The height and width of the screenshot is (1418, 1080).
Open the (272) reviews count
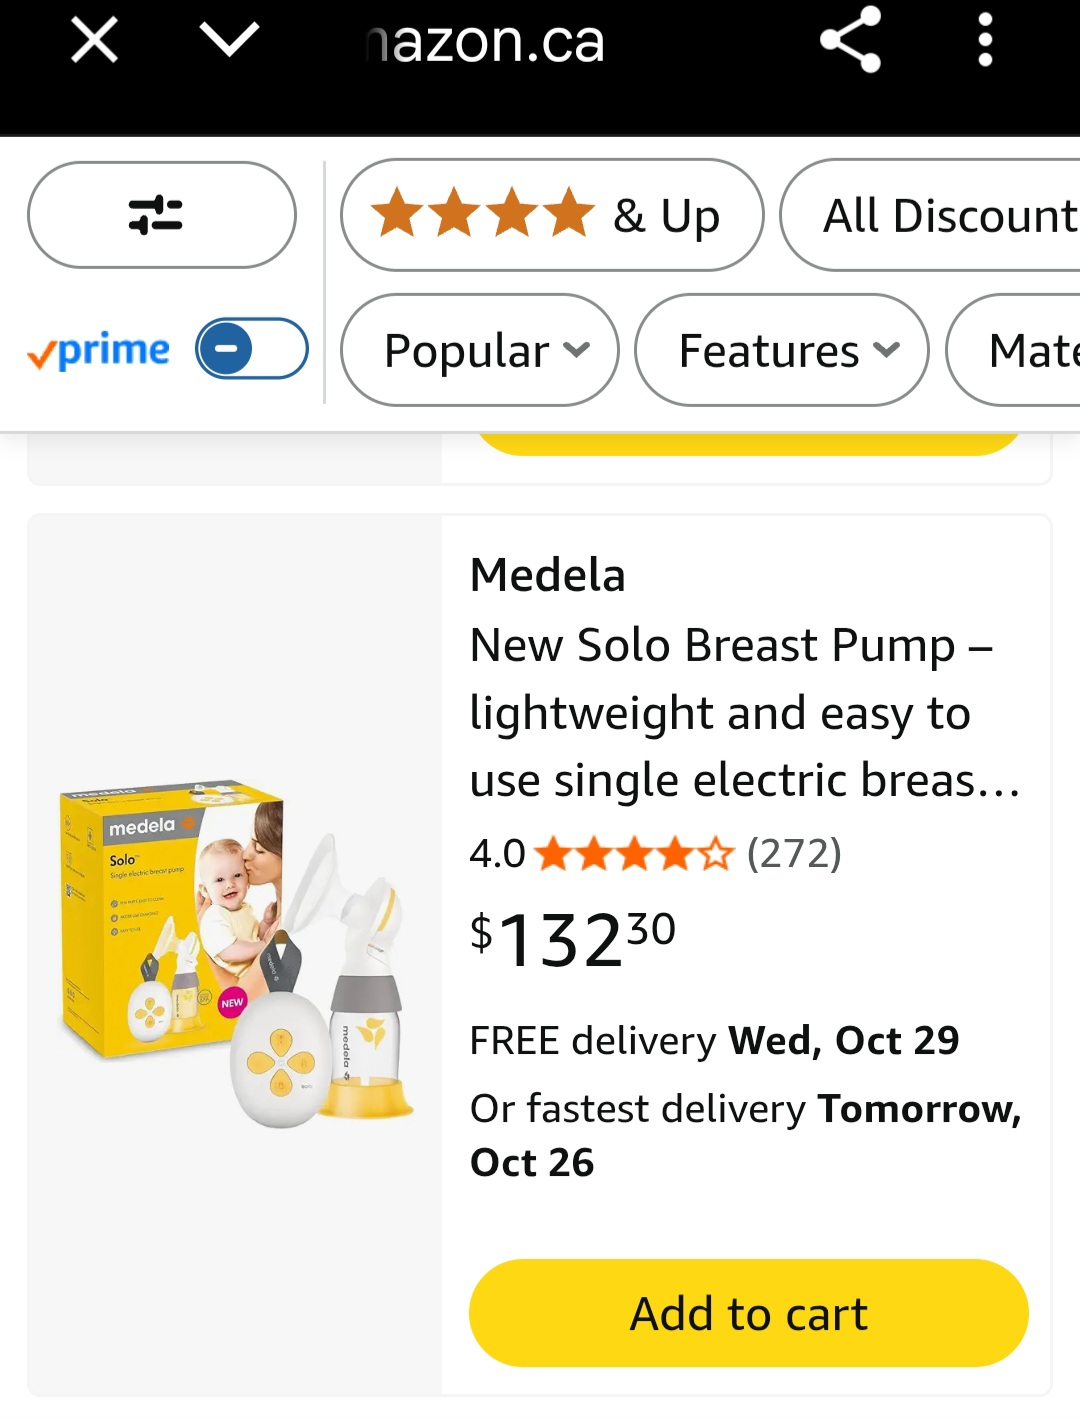tap(794, 854)
